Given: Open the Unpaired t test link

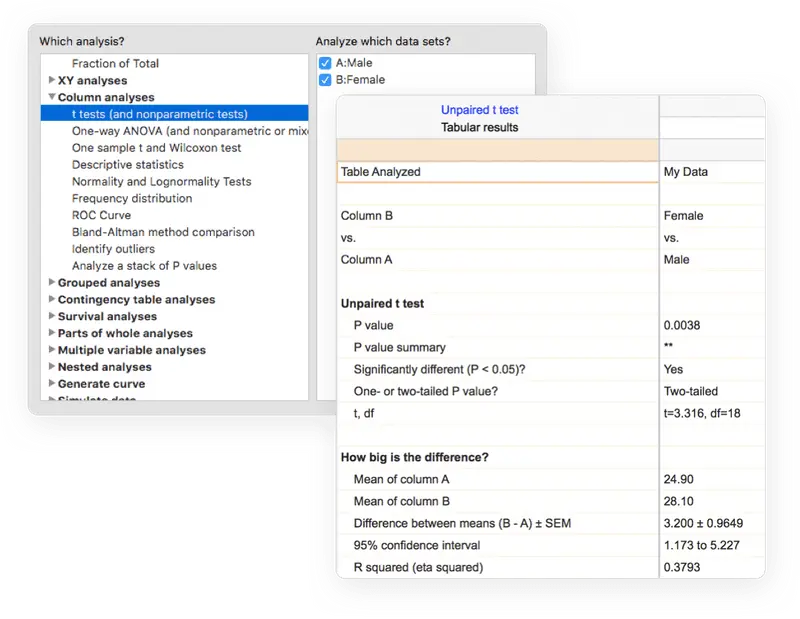Looking at the screenshot, I should [x=479, y=110].
